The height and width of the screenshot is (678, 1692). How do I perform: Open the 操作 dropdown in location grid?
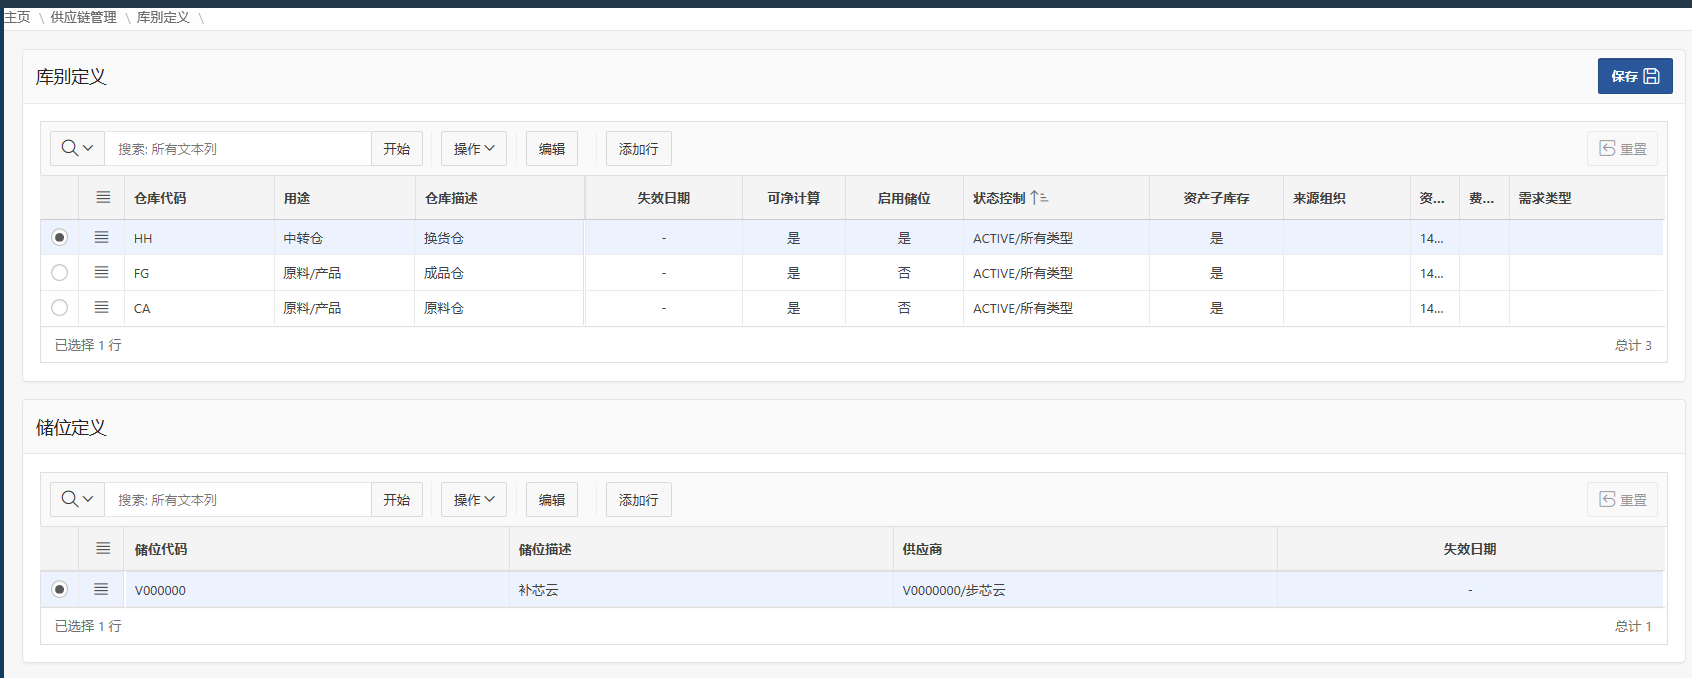tap(474, 500)
